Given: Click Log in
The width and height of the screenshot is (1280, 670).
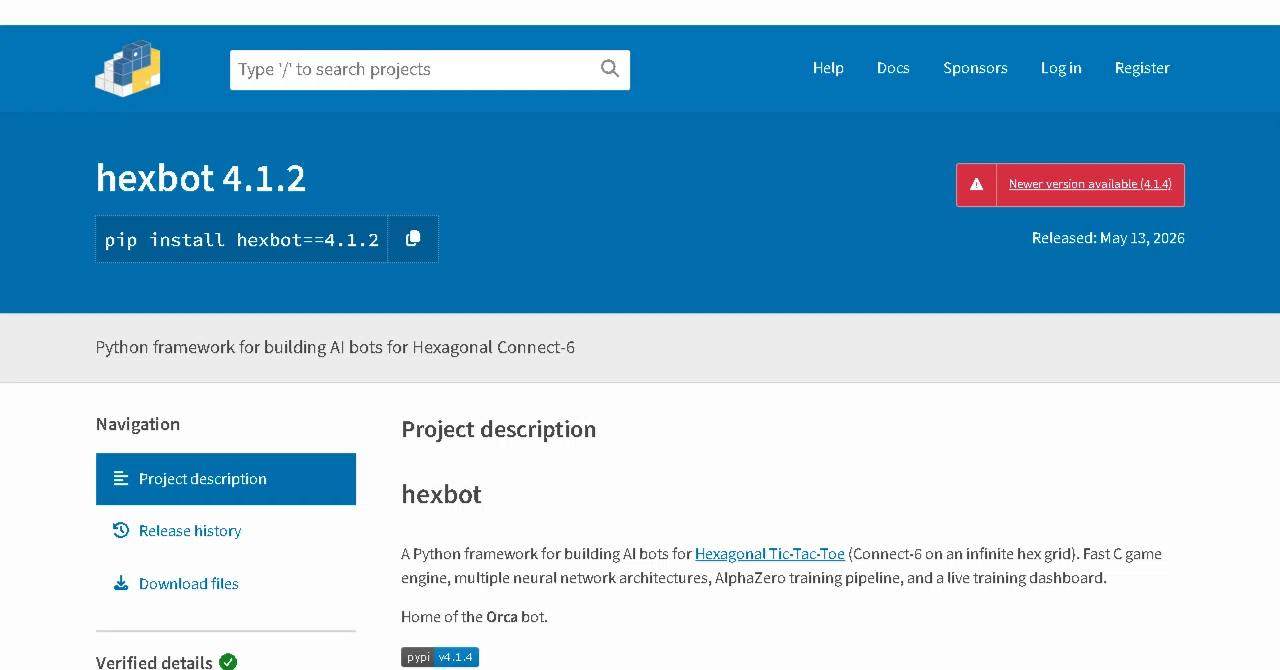Looking at the screenshot, I should [x=1061, y=68].
